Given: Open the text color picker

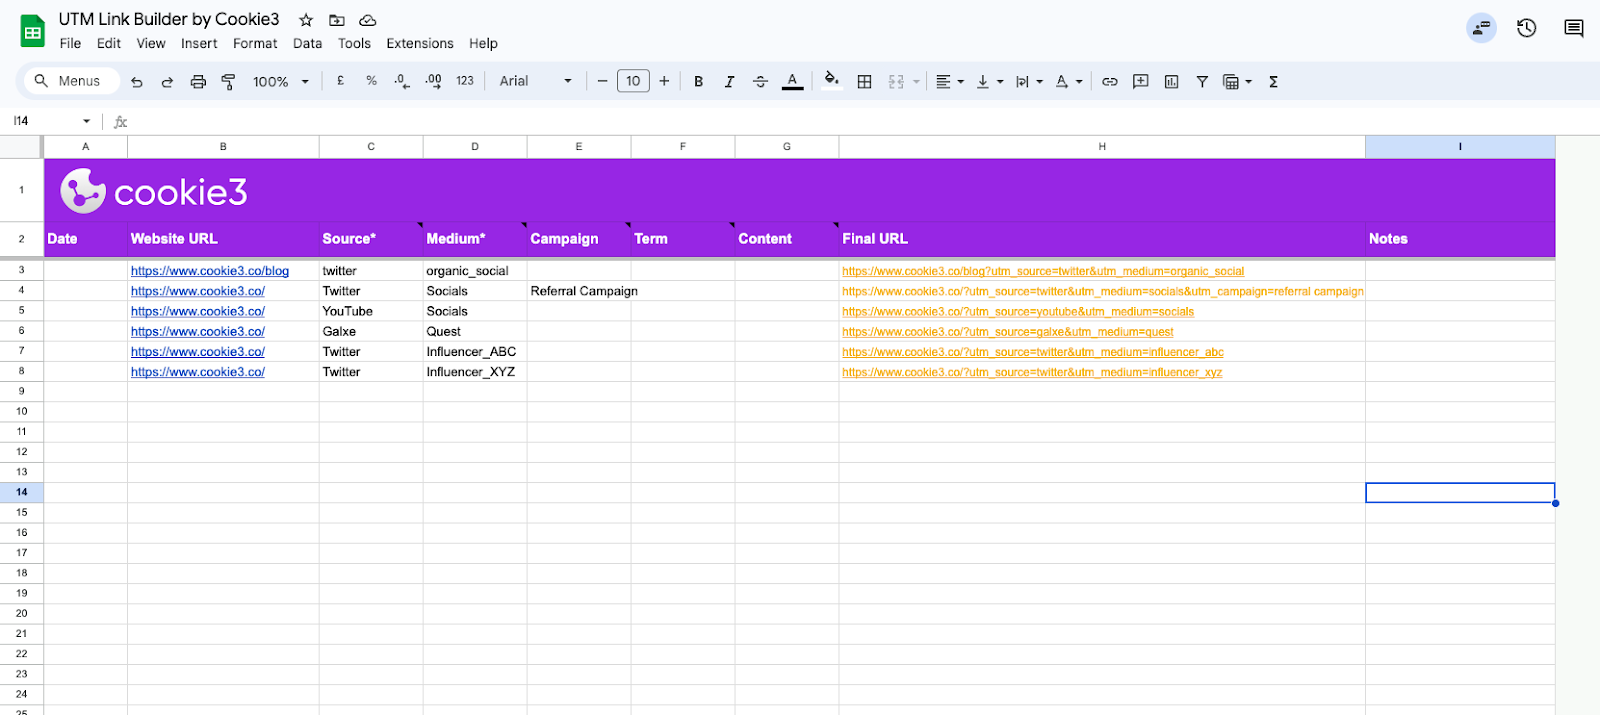Looking at the screenshot, I should click(792, 81).
